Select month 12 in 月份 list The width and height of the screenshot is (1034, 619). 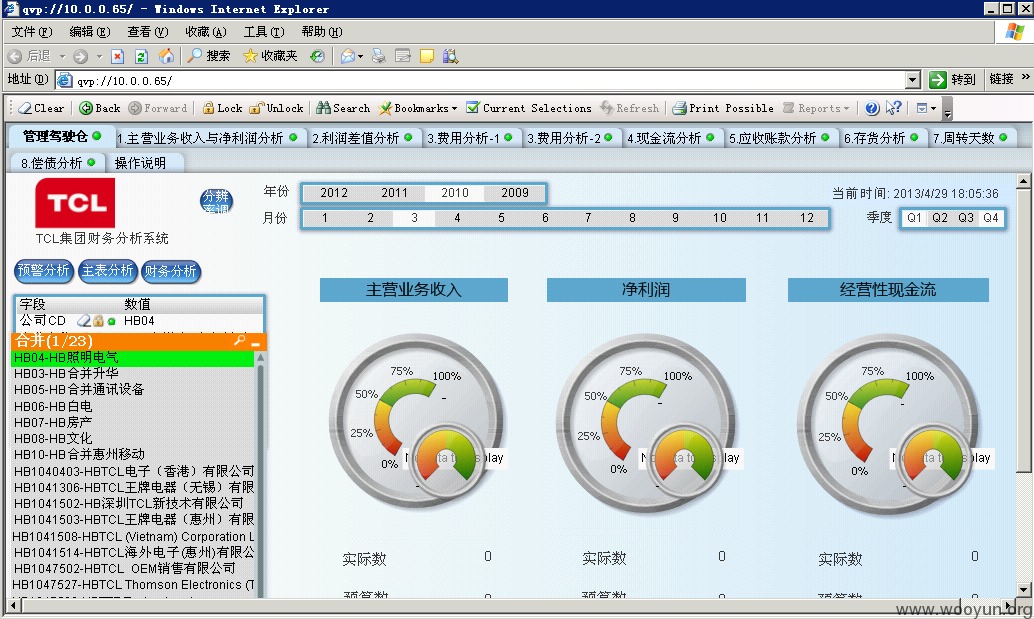807,218
